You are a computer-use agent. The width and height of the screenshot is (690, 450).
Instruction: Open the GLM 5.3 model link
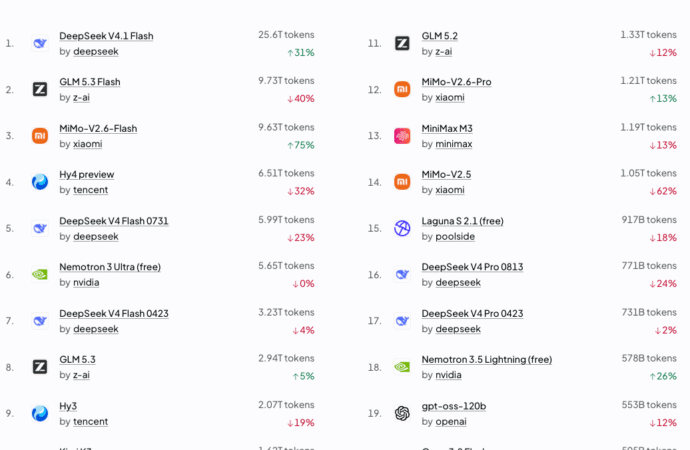pyautogui.click(x=77, y=360)
